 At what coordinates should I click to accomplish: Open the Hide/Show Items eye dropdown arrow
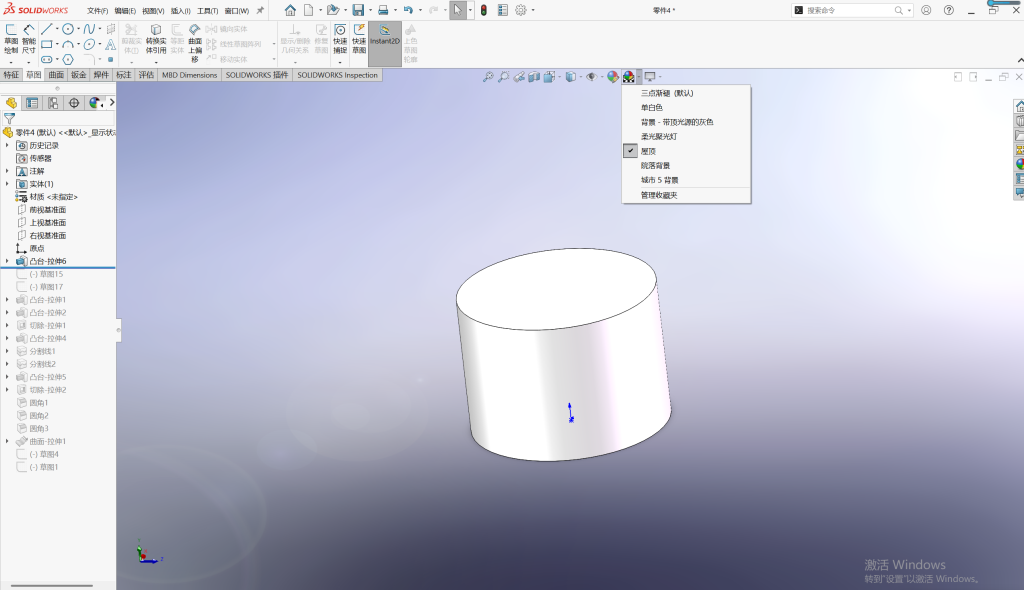601,77
